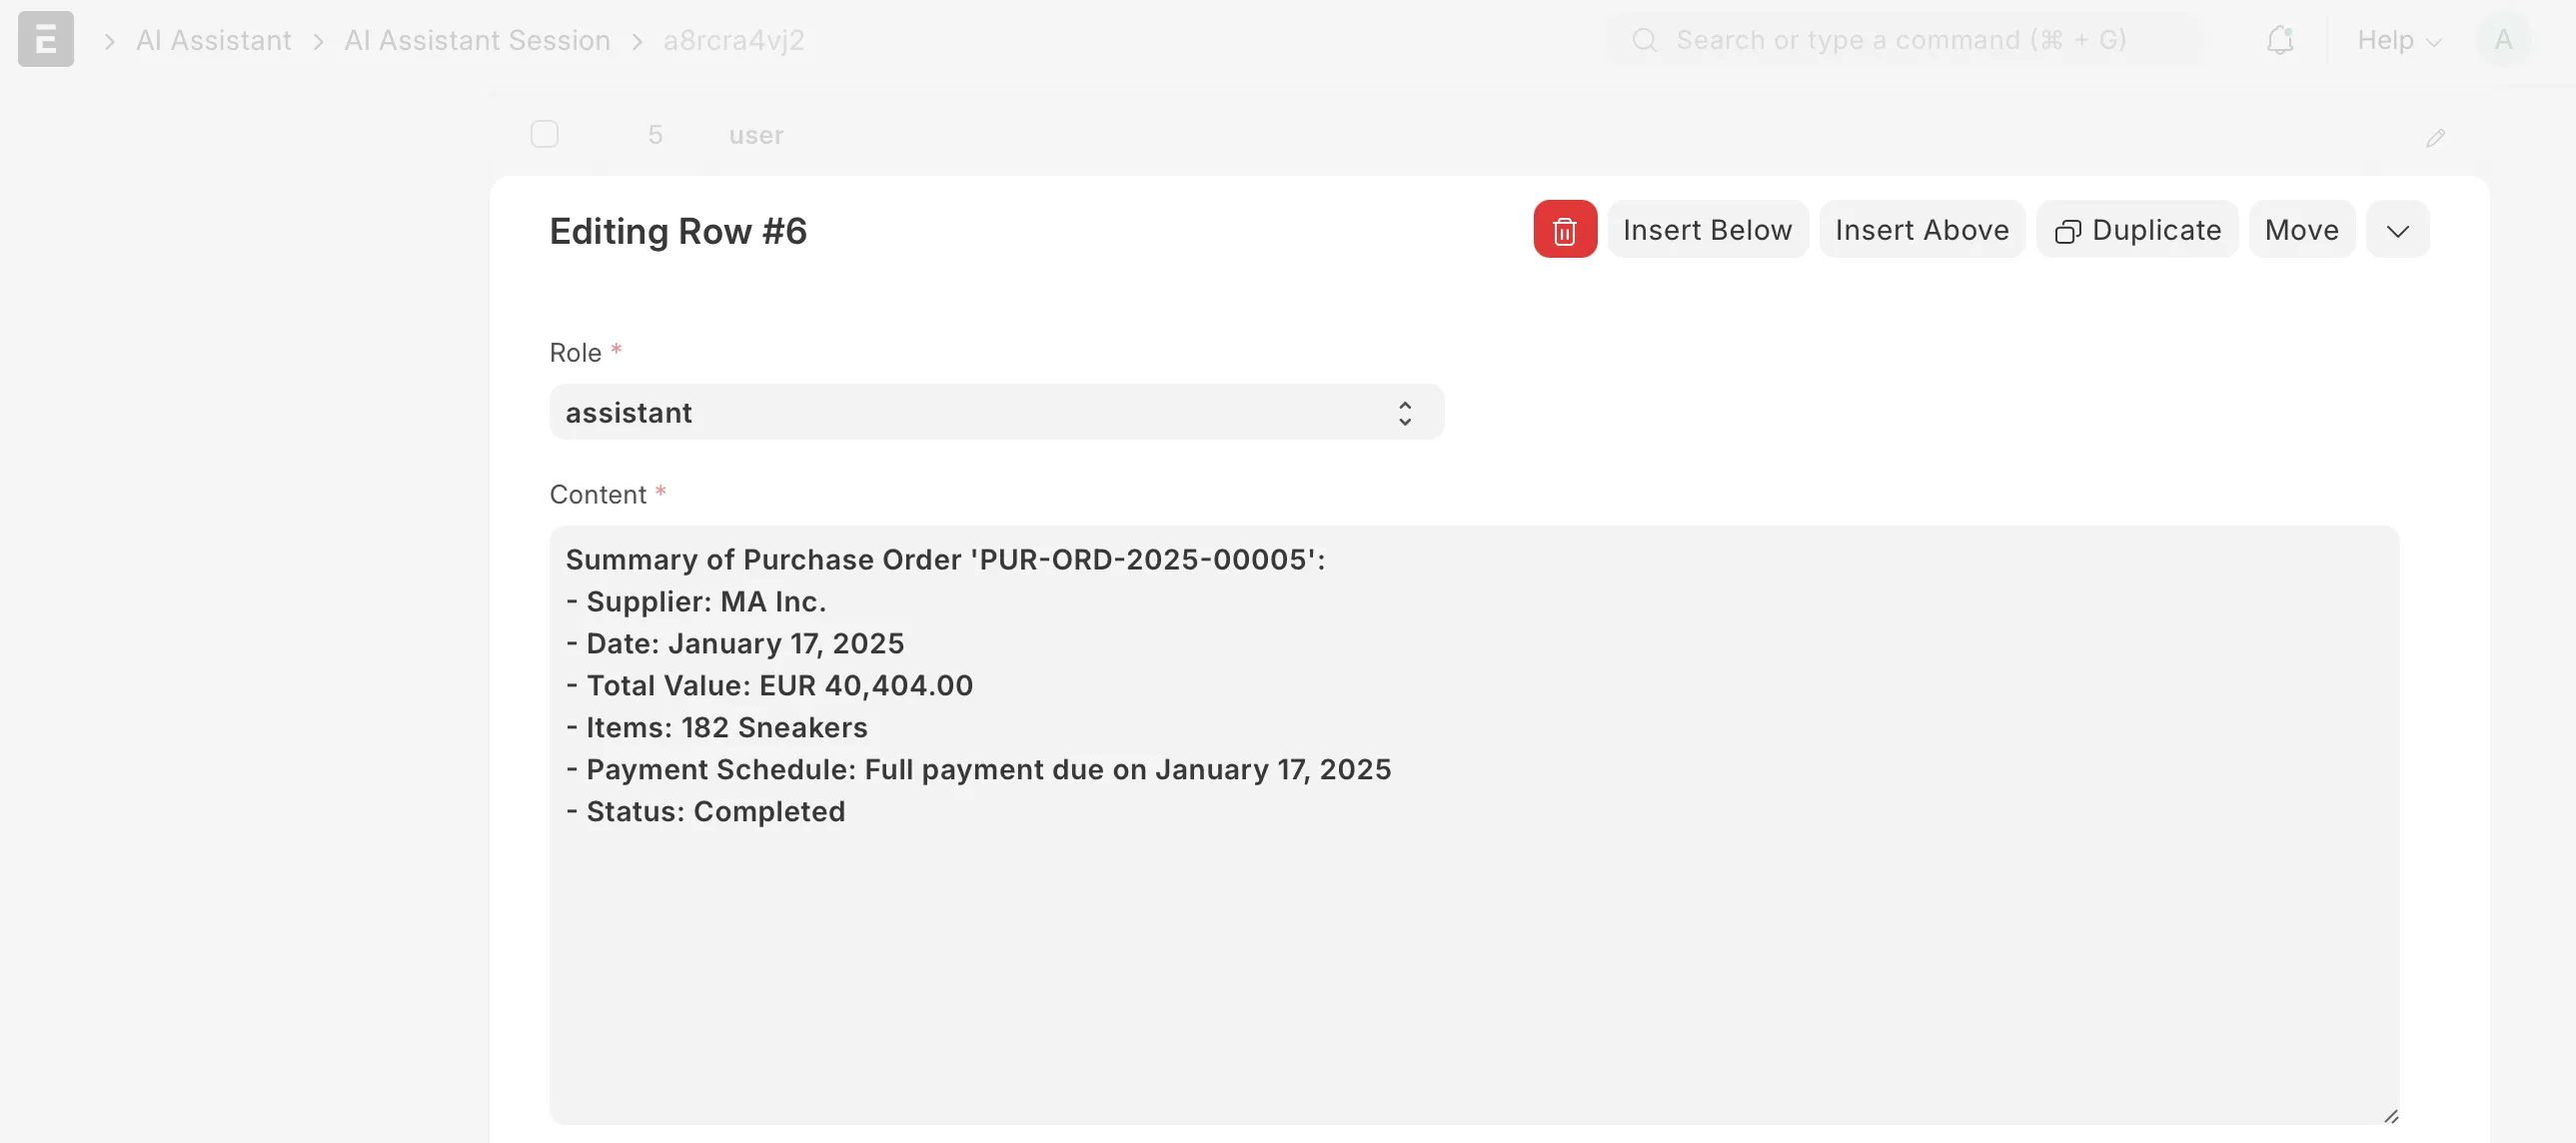Click the ERPNext home logo icon
Screen dimensions: 2576x1143
pyautogui.click(x=46, y=39)
